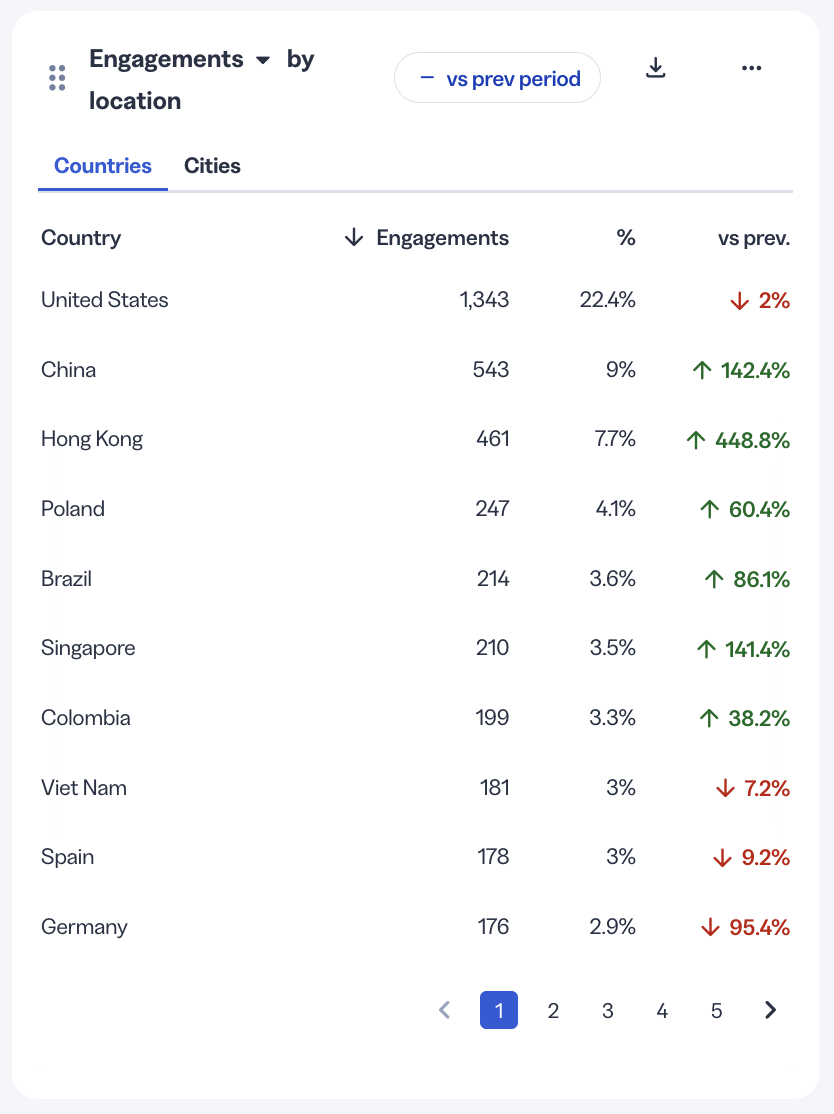Jump to page 5 of results
This screenshot has width=834, height=1114.
pos(717,1010)
